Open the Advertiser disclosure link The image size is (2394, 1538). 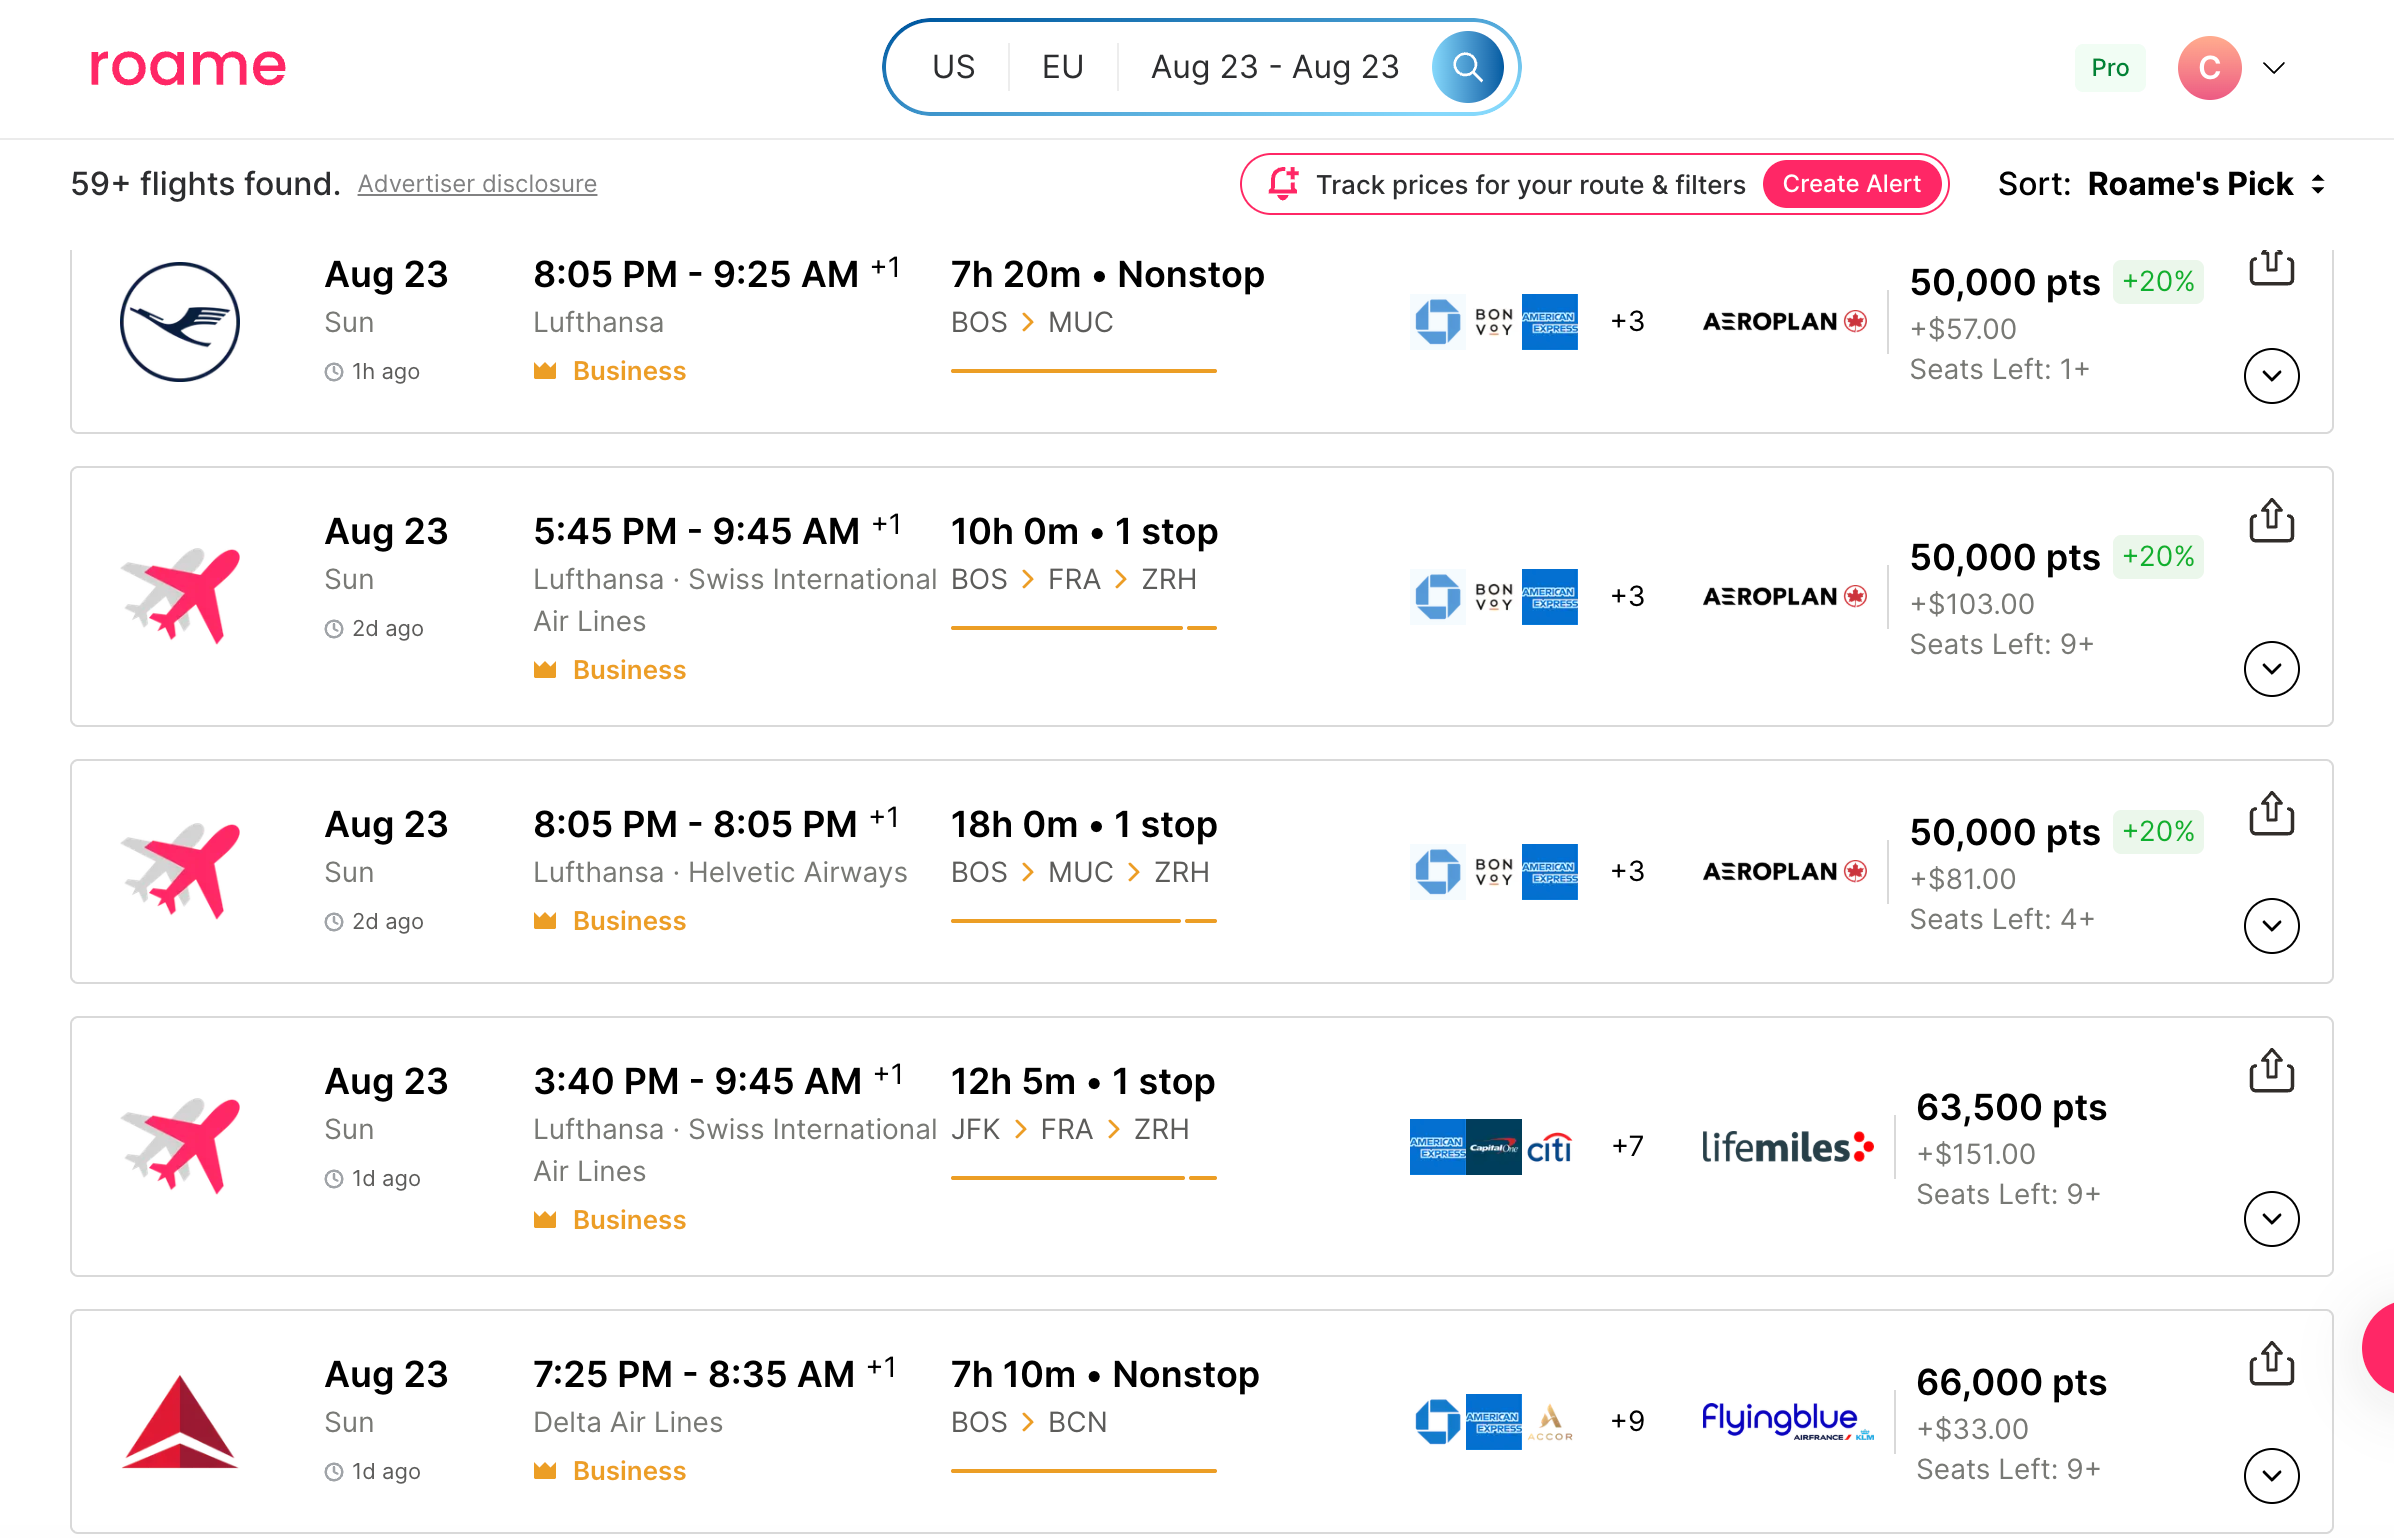(x=477, y=184)
